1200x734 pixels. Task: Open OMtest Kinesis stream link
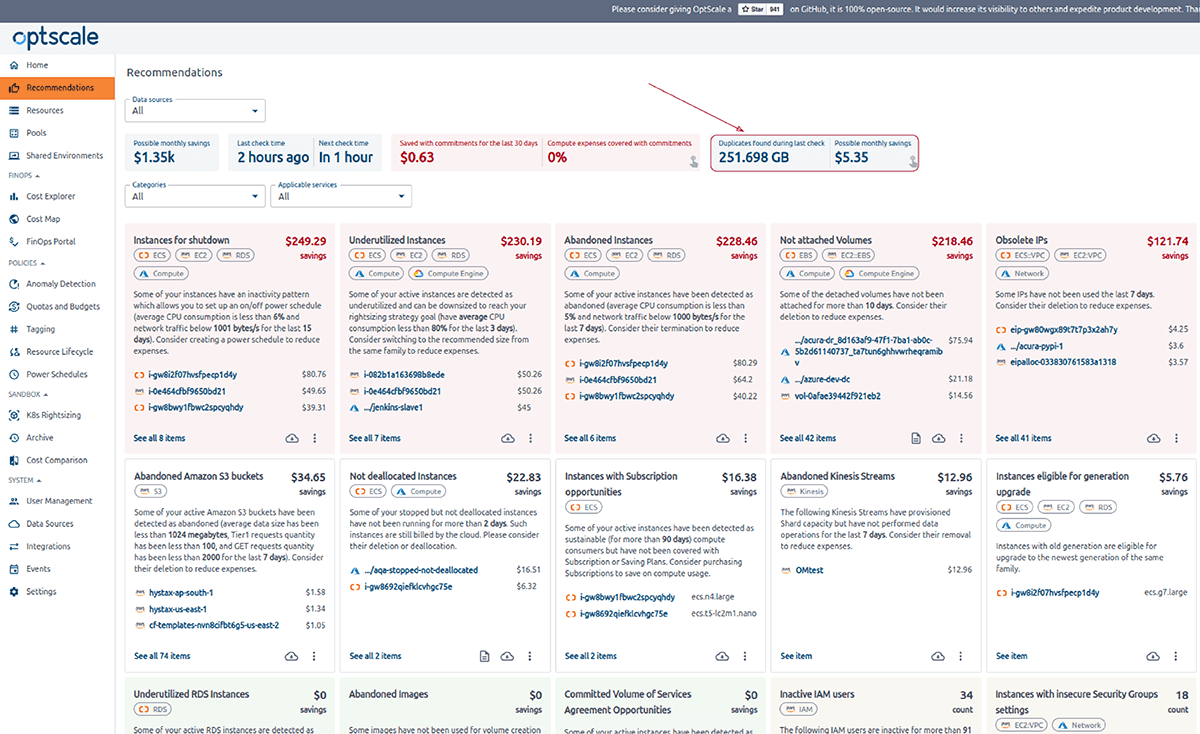(x=809, y=570)
